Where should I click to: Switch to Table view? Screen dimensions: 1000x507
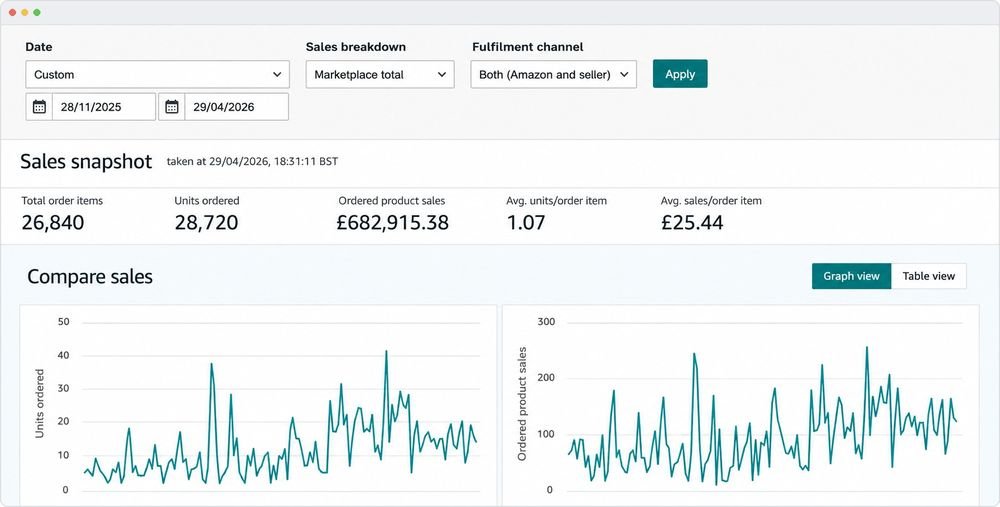tap(929, 276)
